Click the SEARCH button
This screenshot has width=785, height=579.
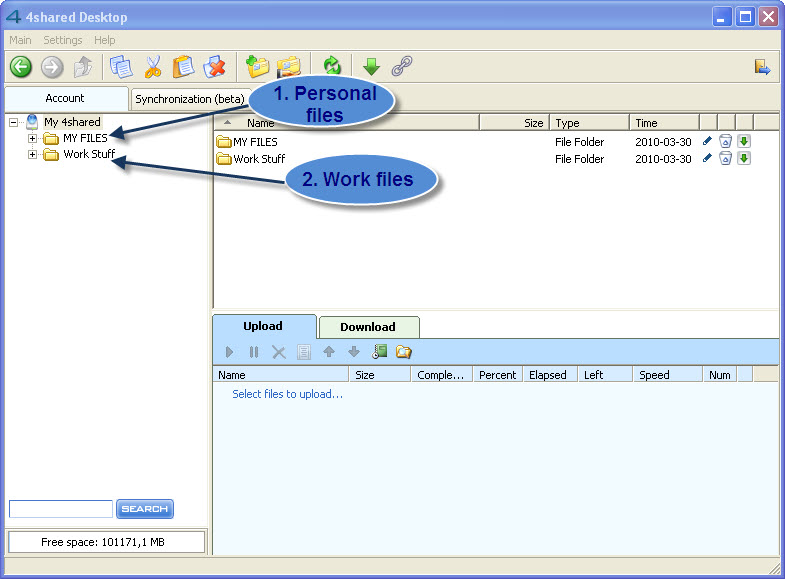[x=145, y=509]
